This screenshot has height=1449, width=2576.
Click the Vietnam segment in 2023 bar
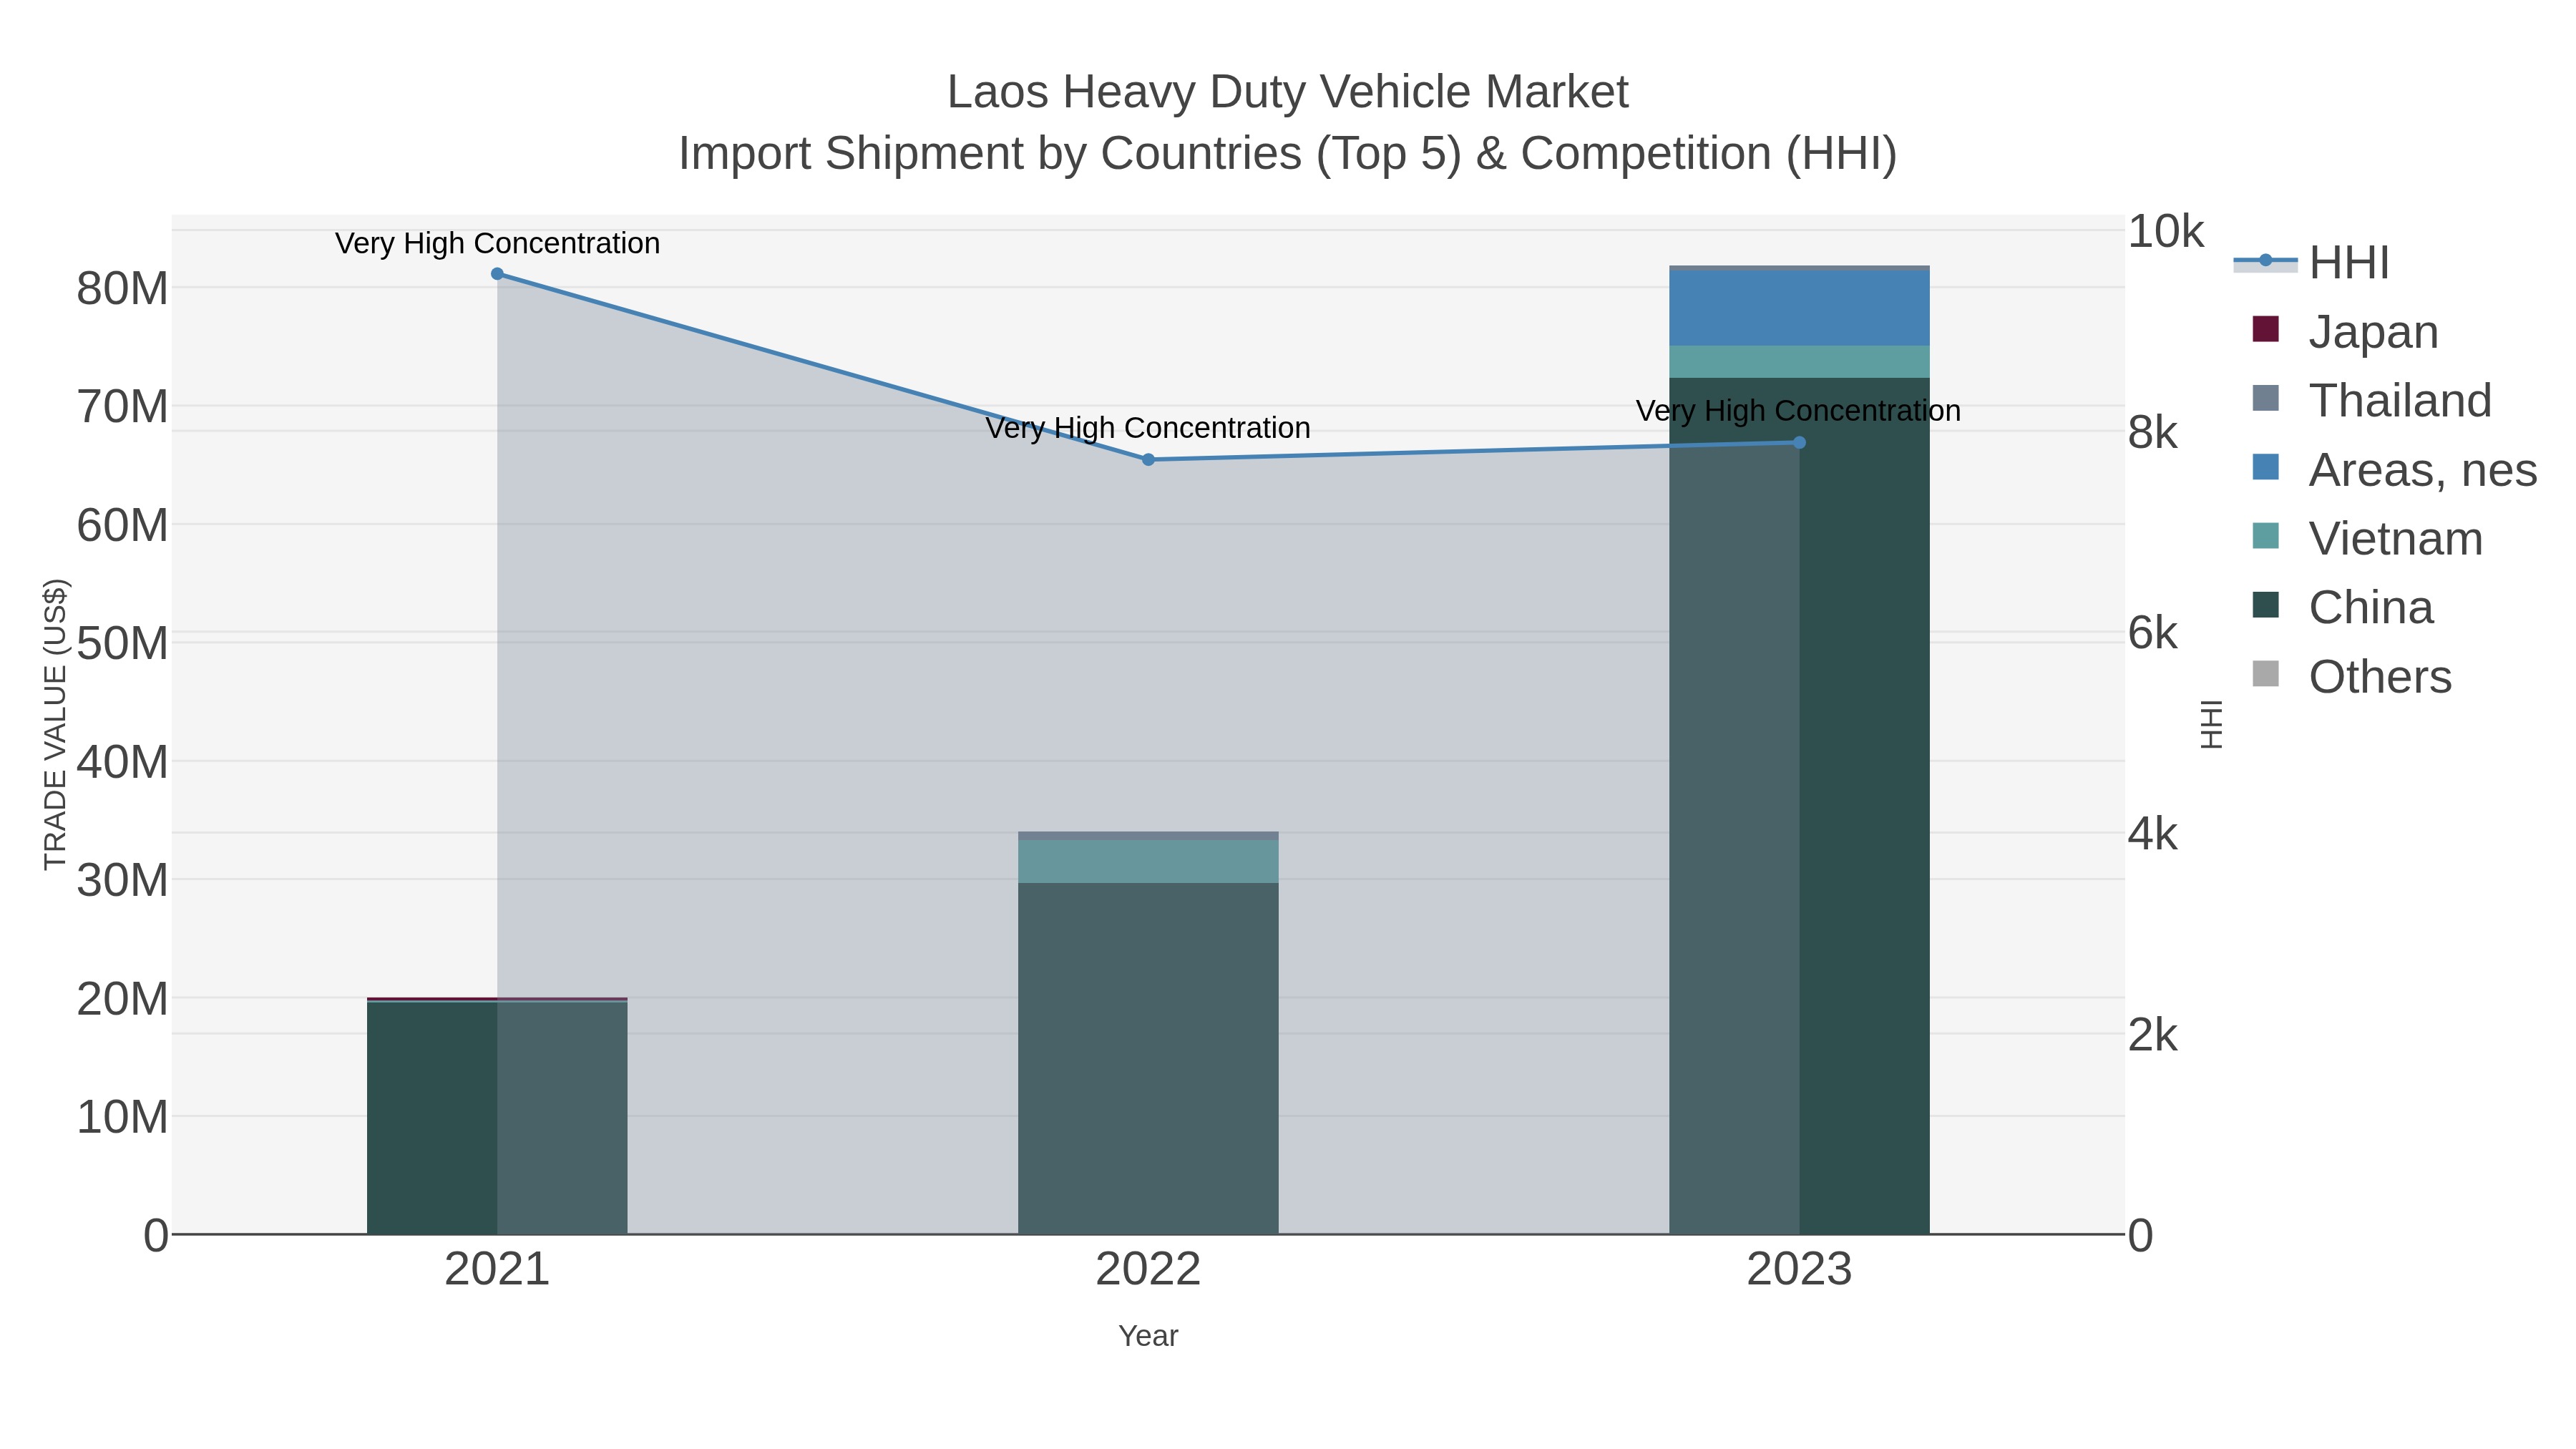pos(1799,362)
